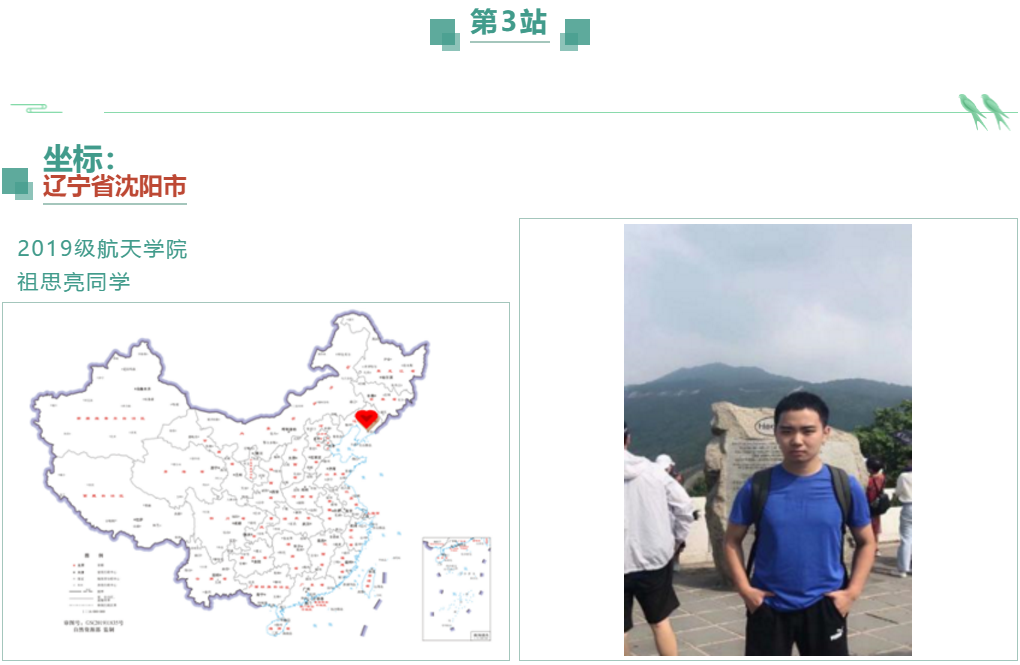Viewport: 1020px width, 665px height.
Task: Open the student photo at mountain
Action: (768, 440)
